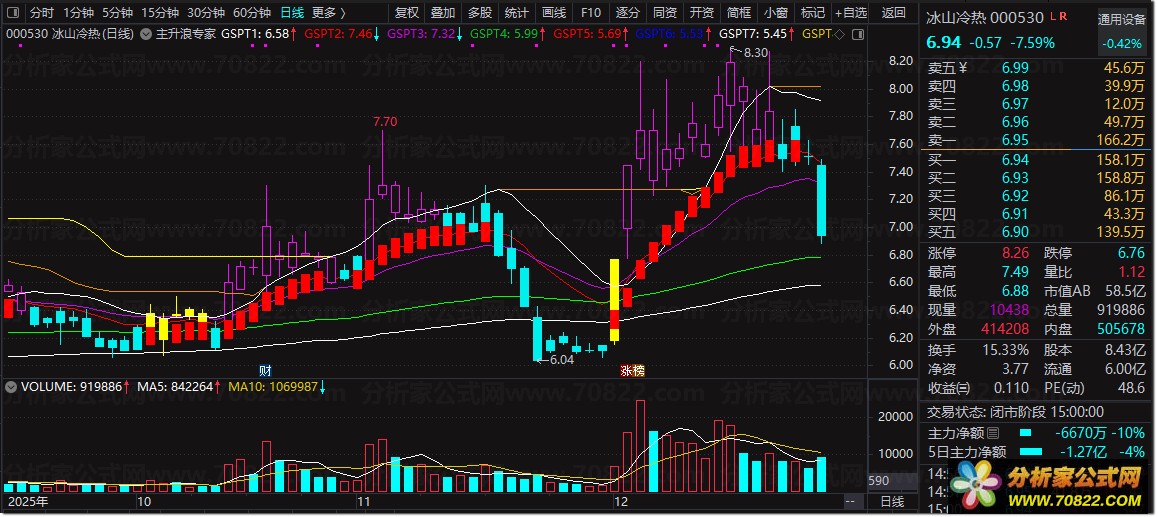The height and width of the screenshot is (517, 1158).
Task: Click the diamond icon after GSPT
Action: [839, 34]
